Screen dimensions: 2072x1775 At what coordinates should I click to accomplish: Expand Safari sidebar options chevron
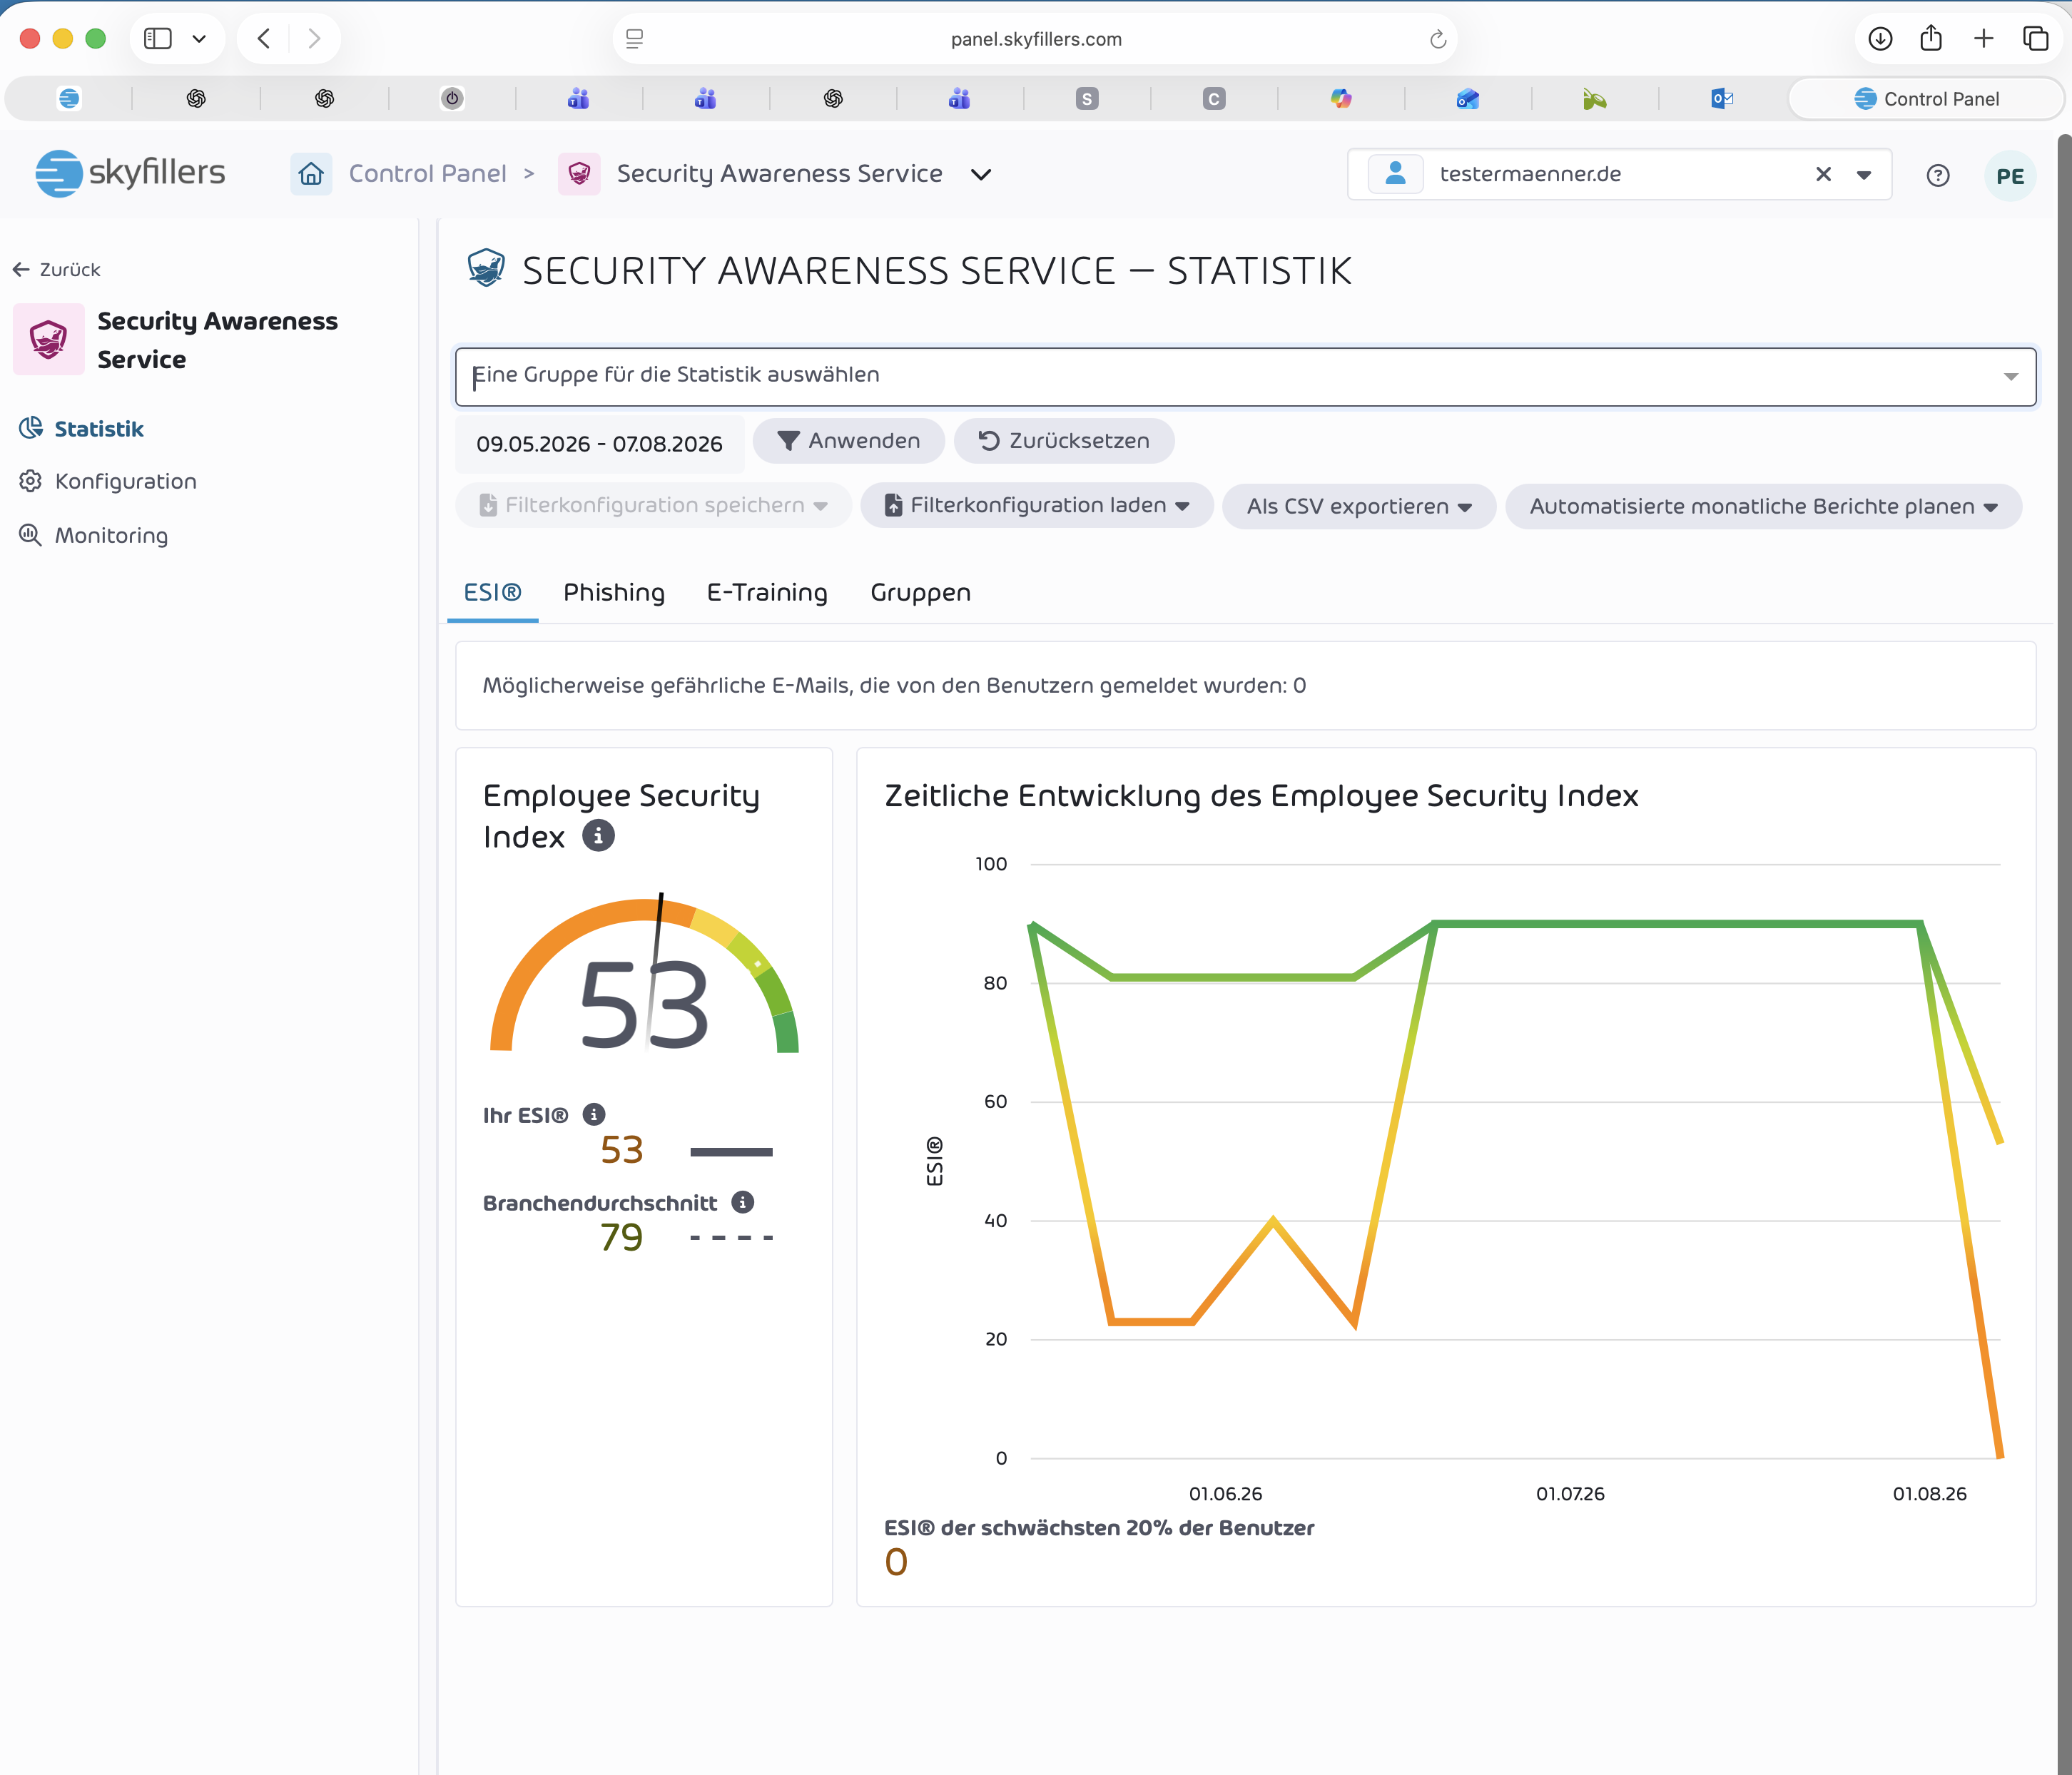(x=199, y=39)
